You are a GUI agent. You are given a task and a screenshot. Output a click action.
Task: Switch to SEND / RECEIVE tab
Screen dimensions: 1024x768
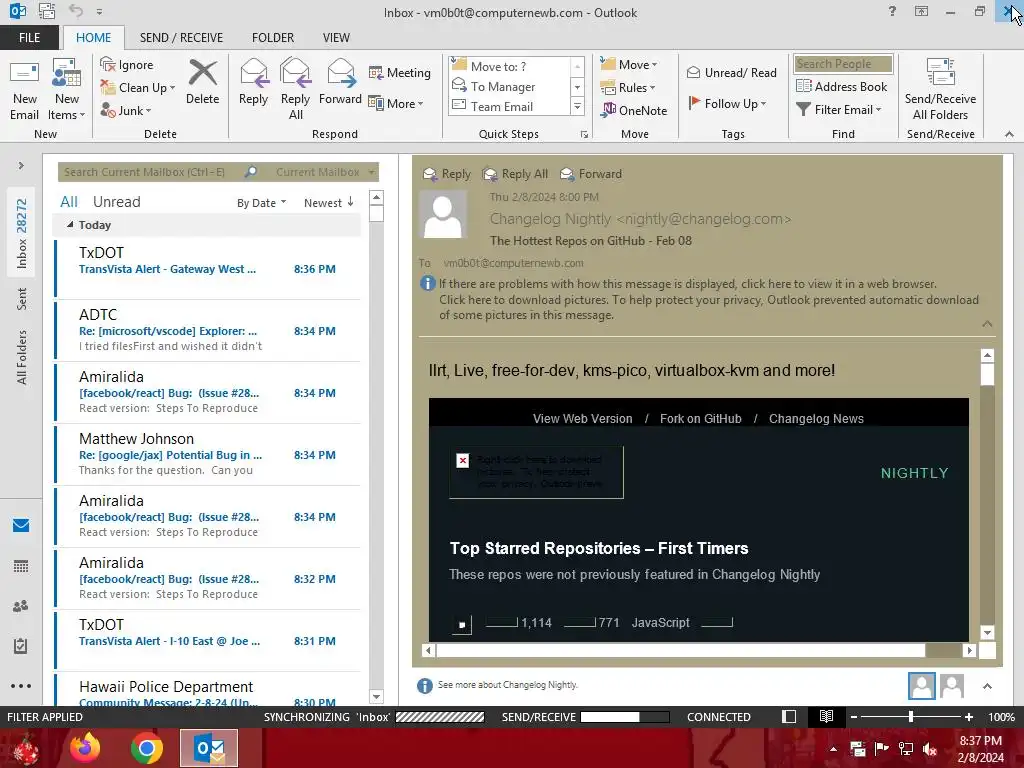pos(181,38)
